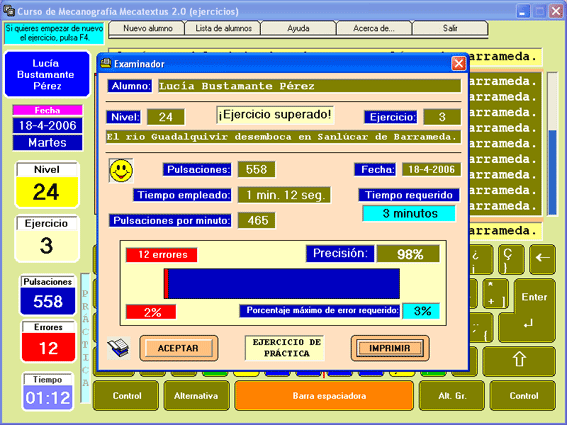Click the F4 restart hint box
The height and width of the screenshot is (425, 567).
[54, 33]
